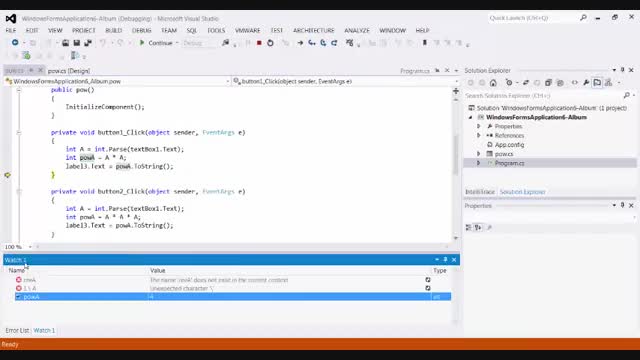
Task: Click the Properties wrench icon in Solution Explorer
Action: point(586,83)
